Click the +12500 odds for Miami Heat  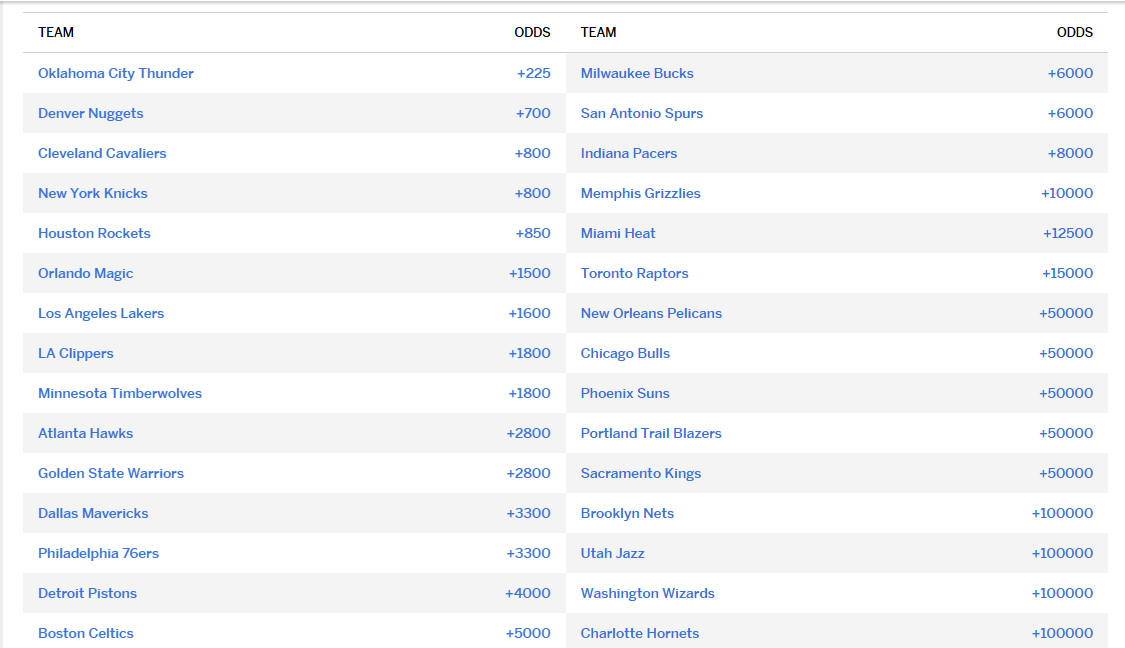click(x=1067, y=233)
